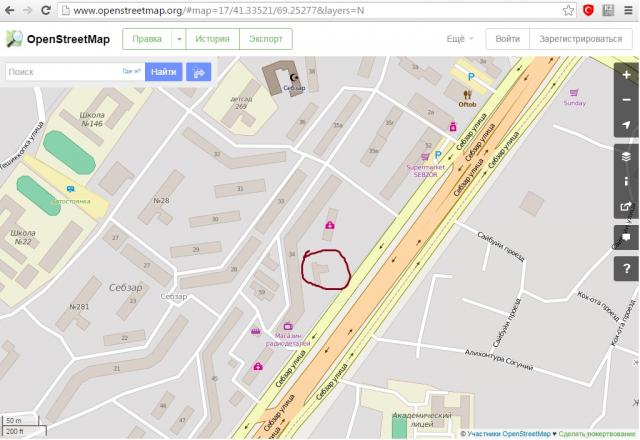This screenshot has width=640, height=440.
Task: Click the Поиск search input field
Action: [x=62, y=72]
